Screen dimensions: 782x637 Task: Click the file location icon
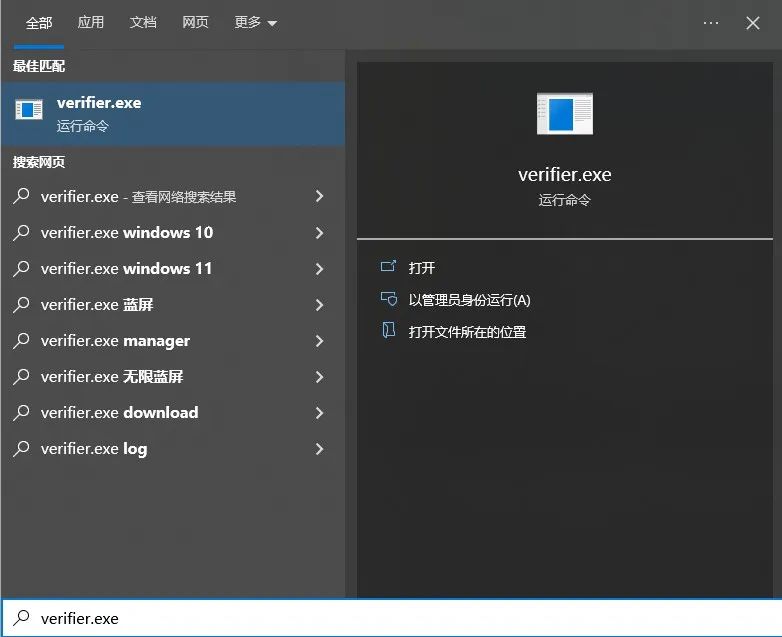(389, 330)
